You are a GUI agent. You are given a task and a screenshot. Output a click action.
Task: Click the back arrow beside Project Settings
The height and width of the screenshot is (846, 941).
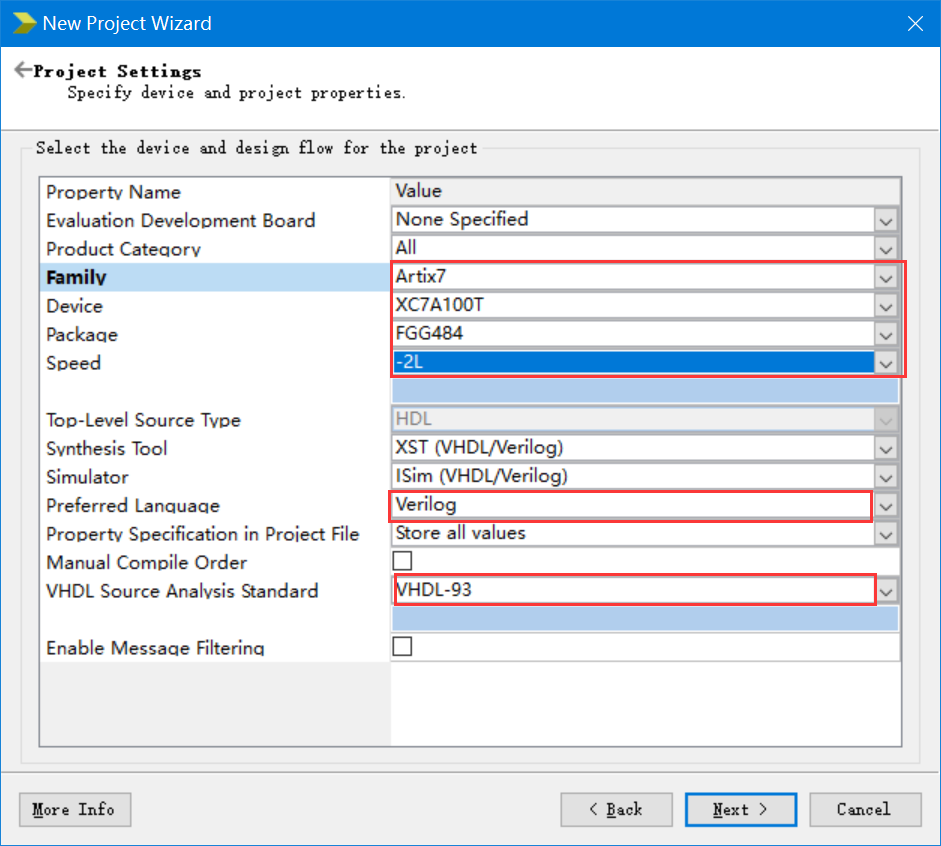coord(22,71)
